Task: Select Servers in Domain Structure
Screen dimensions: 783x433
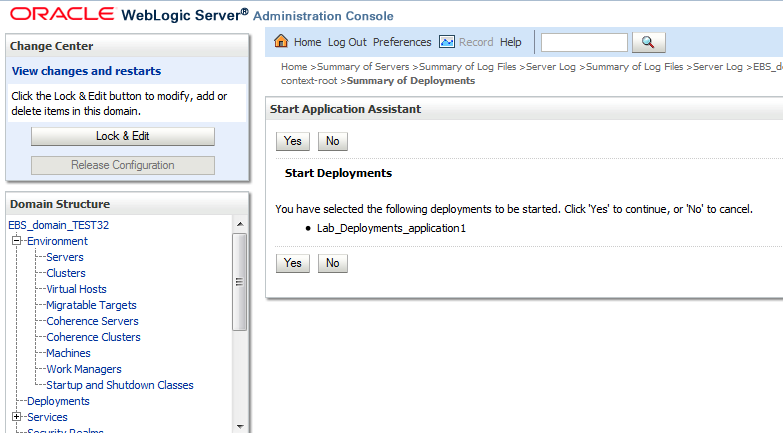Action: pyautogui.click(x=65, y=257)
